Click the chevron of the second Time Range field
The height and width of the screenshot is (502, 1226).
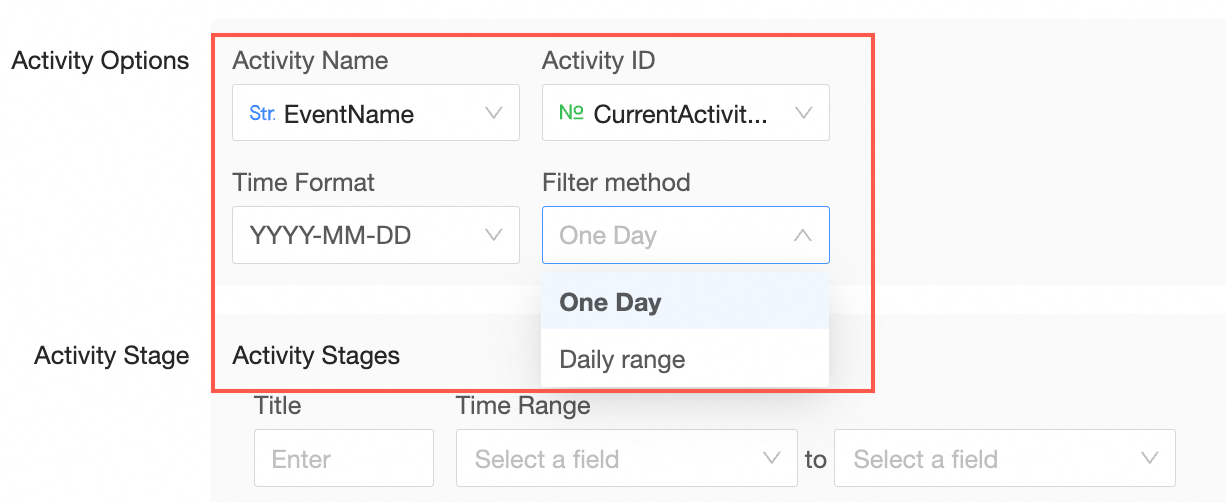1149,458
